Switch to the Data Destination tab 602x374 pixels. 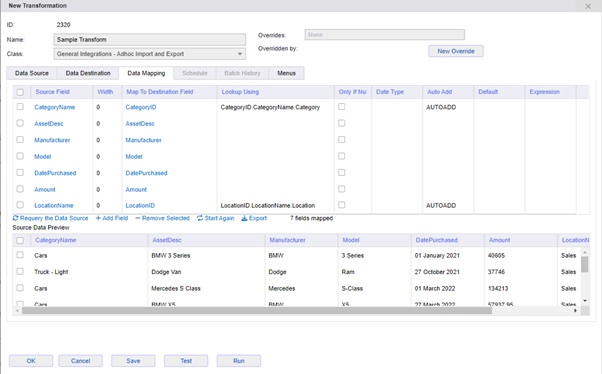[88, 73]
